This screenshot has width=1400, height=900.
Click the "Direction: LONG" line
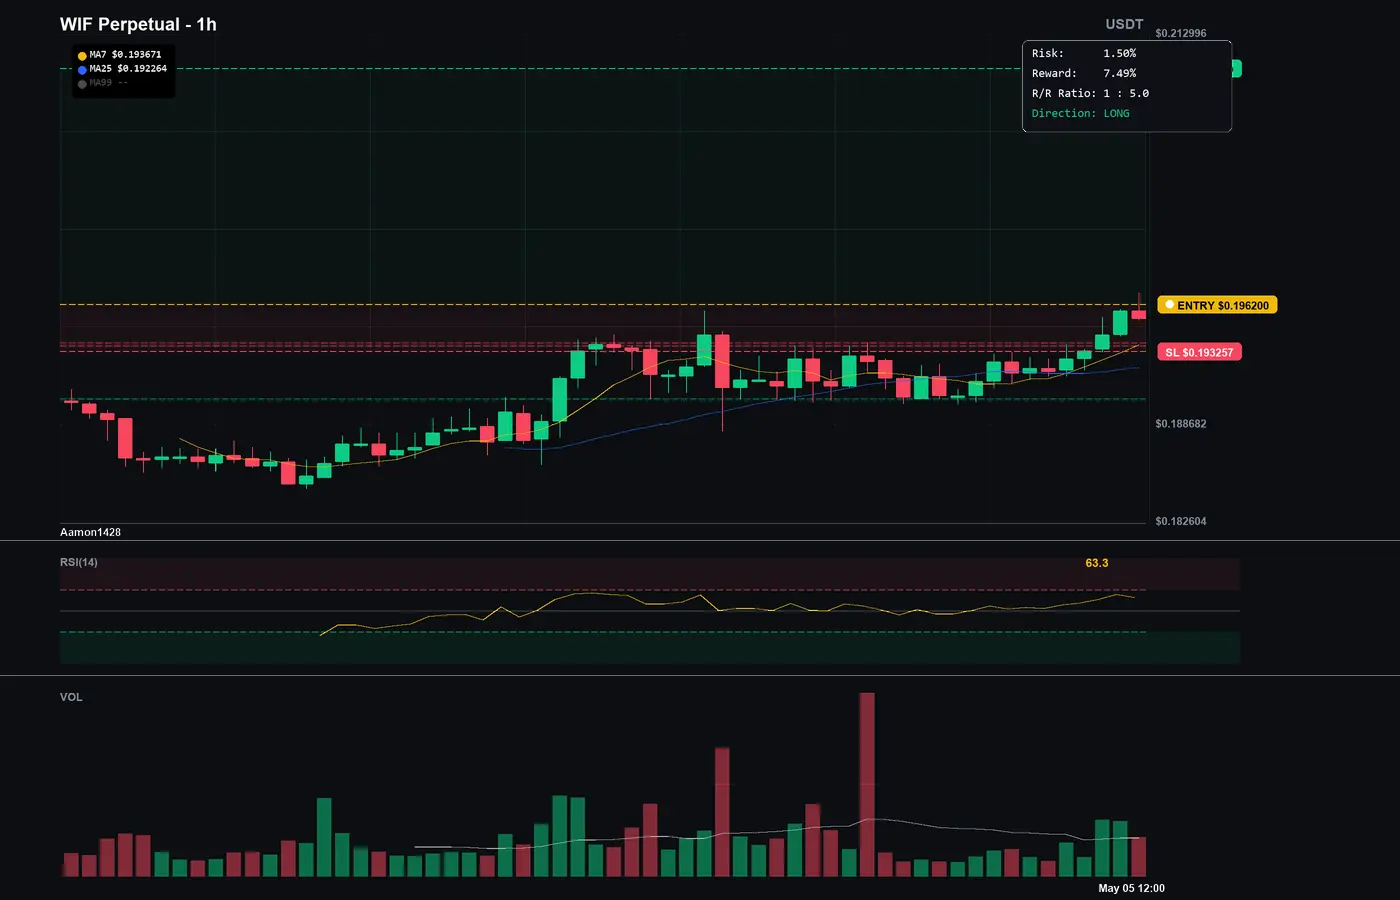click(1081, 113)
